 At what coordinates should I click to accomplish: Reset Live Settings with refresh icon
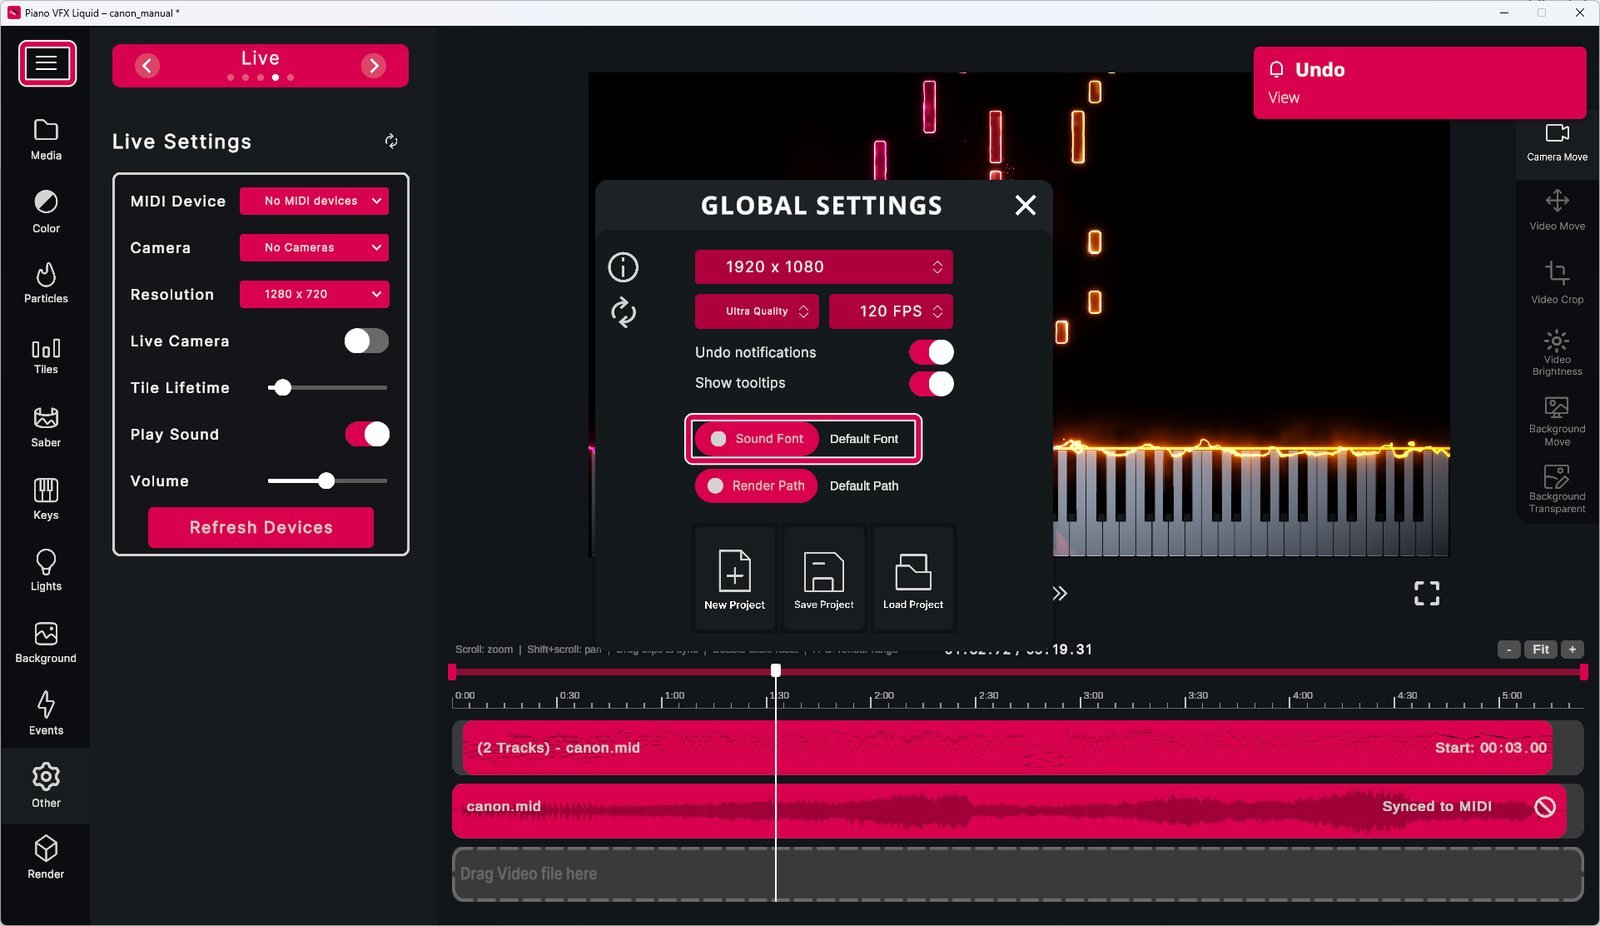click(391, 141)
